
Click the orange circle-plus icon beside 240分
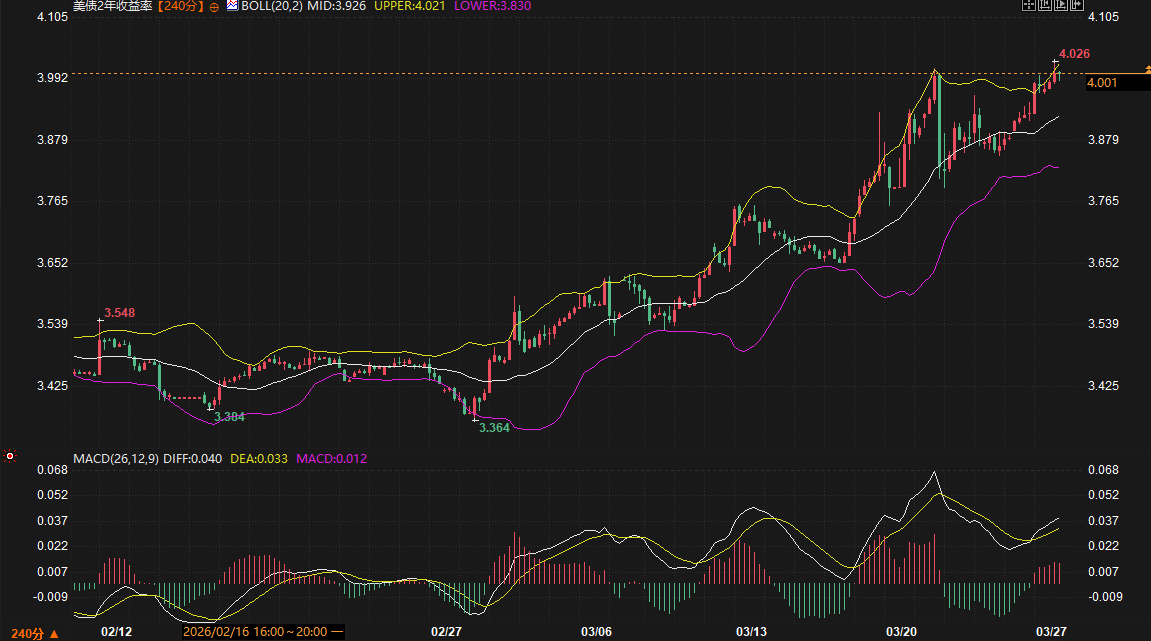coord(214,6)
